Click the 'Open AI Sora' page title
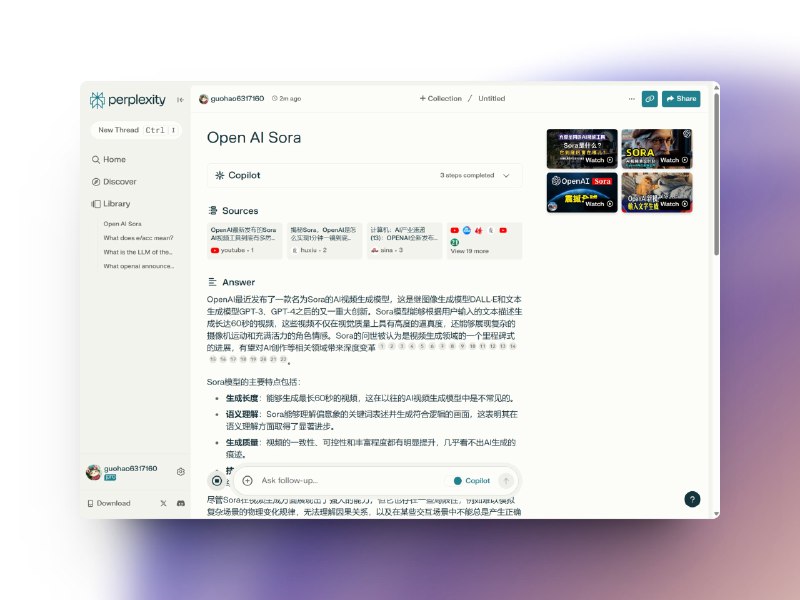This screenshot has width=800, height=600. point(254,138)
